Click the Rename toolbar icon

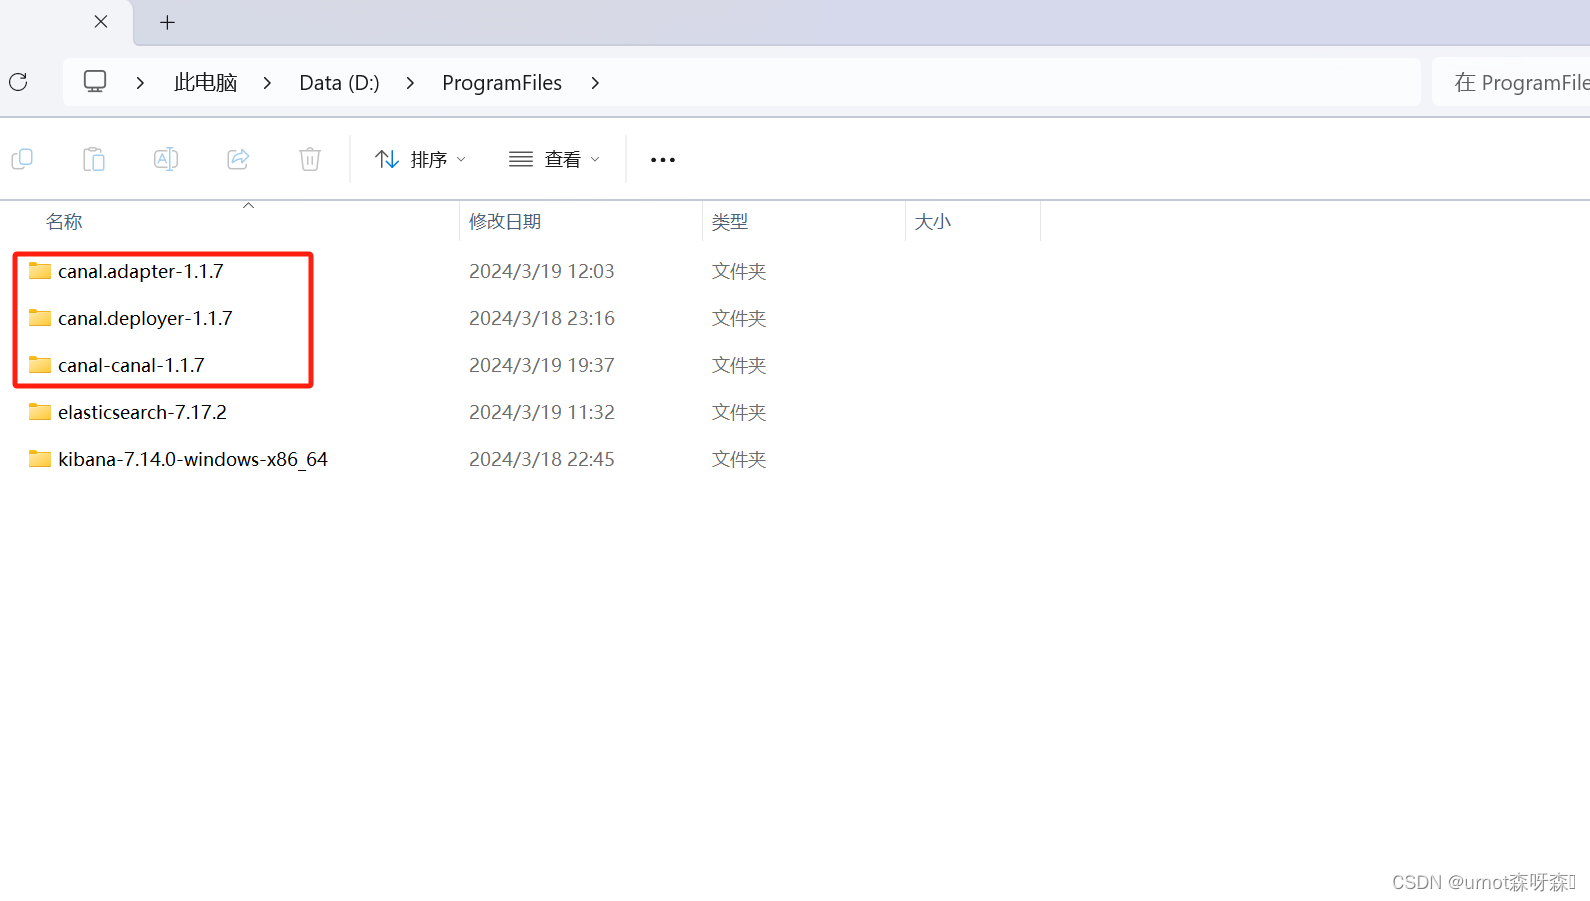click(x=166, y=159)
